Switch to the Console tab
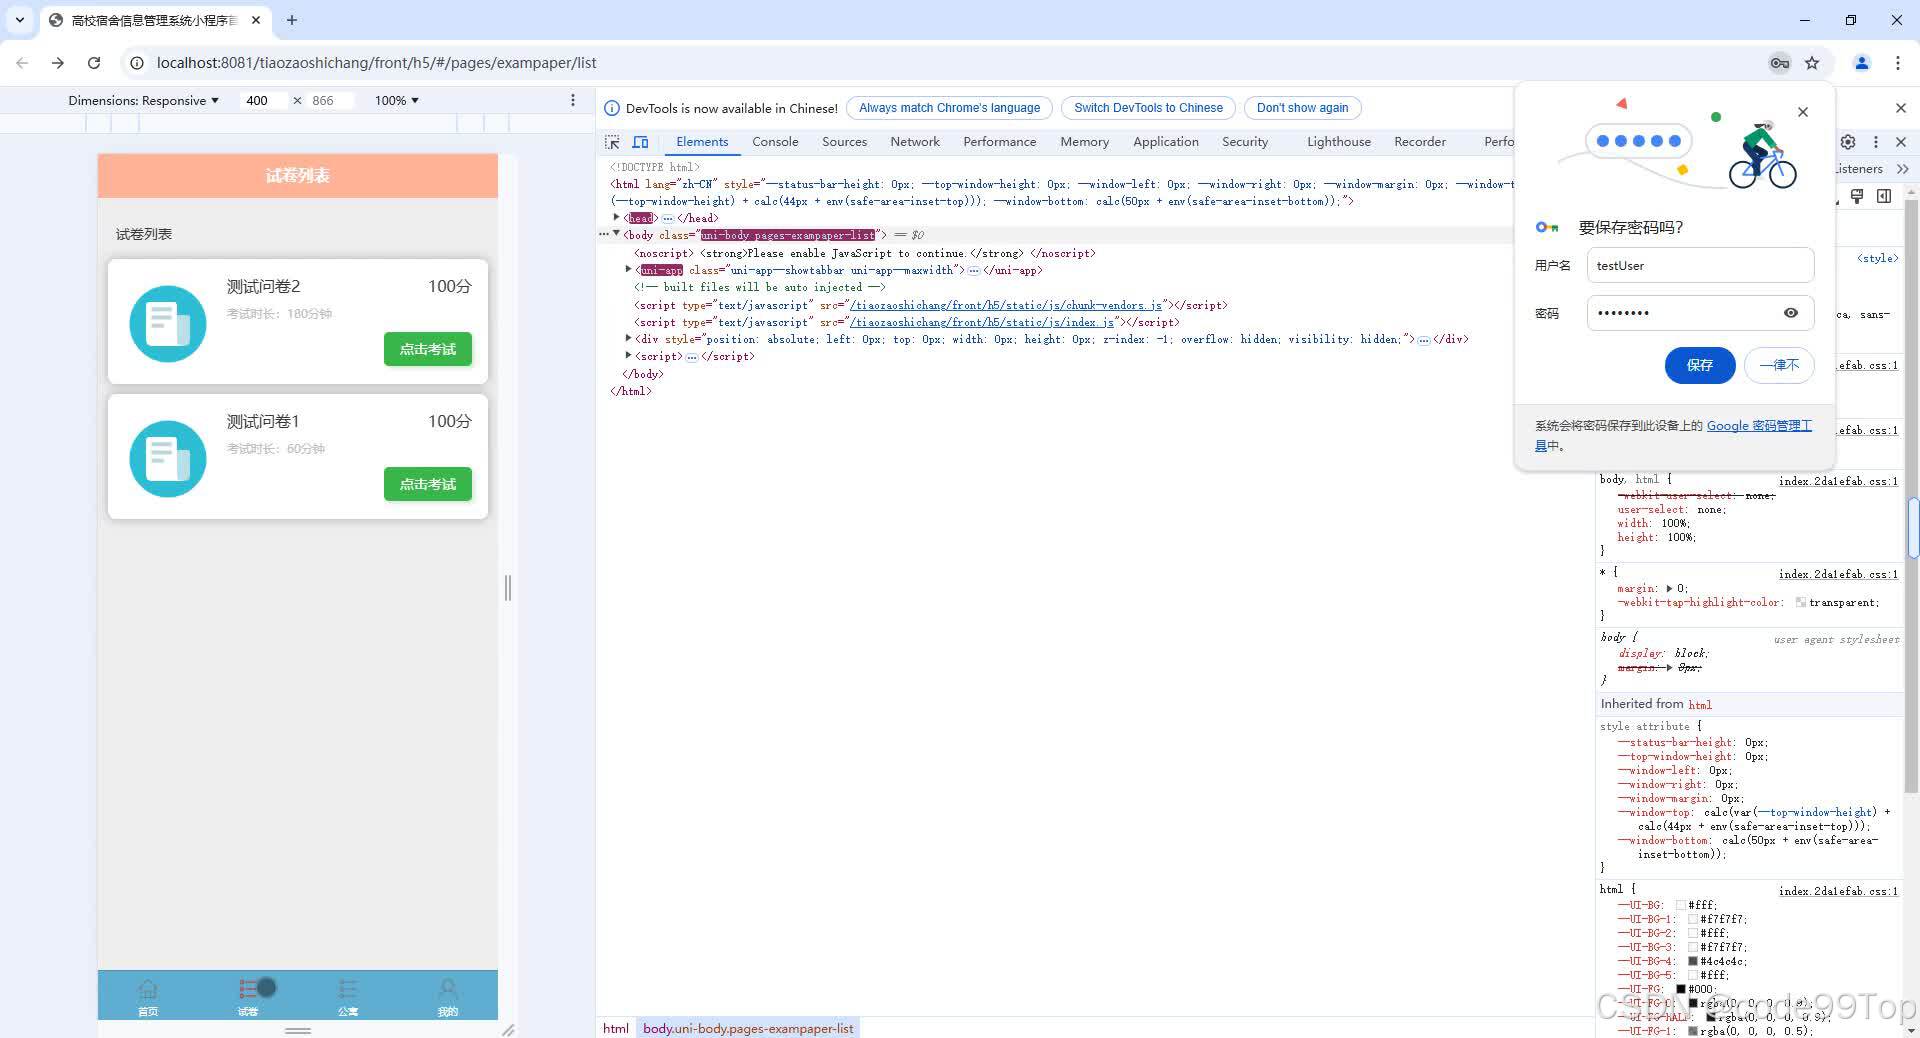Image resolution: width=1920 pixels, height=1038 pixels. pyautogui.click(x=775, y=142)
